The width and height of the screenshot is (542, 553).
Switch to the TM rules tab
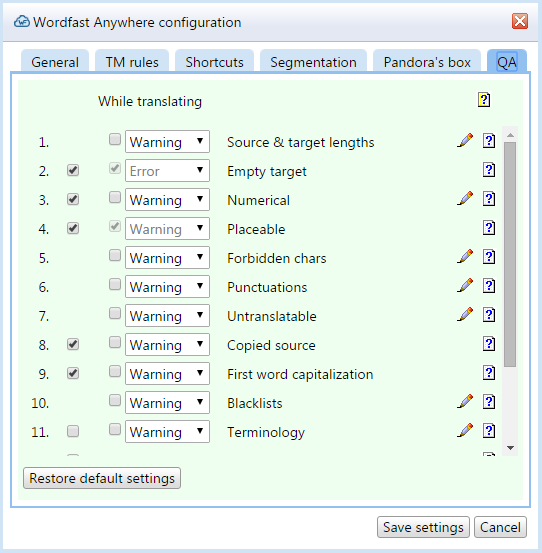[x=132, y=62]
